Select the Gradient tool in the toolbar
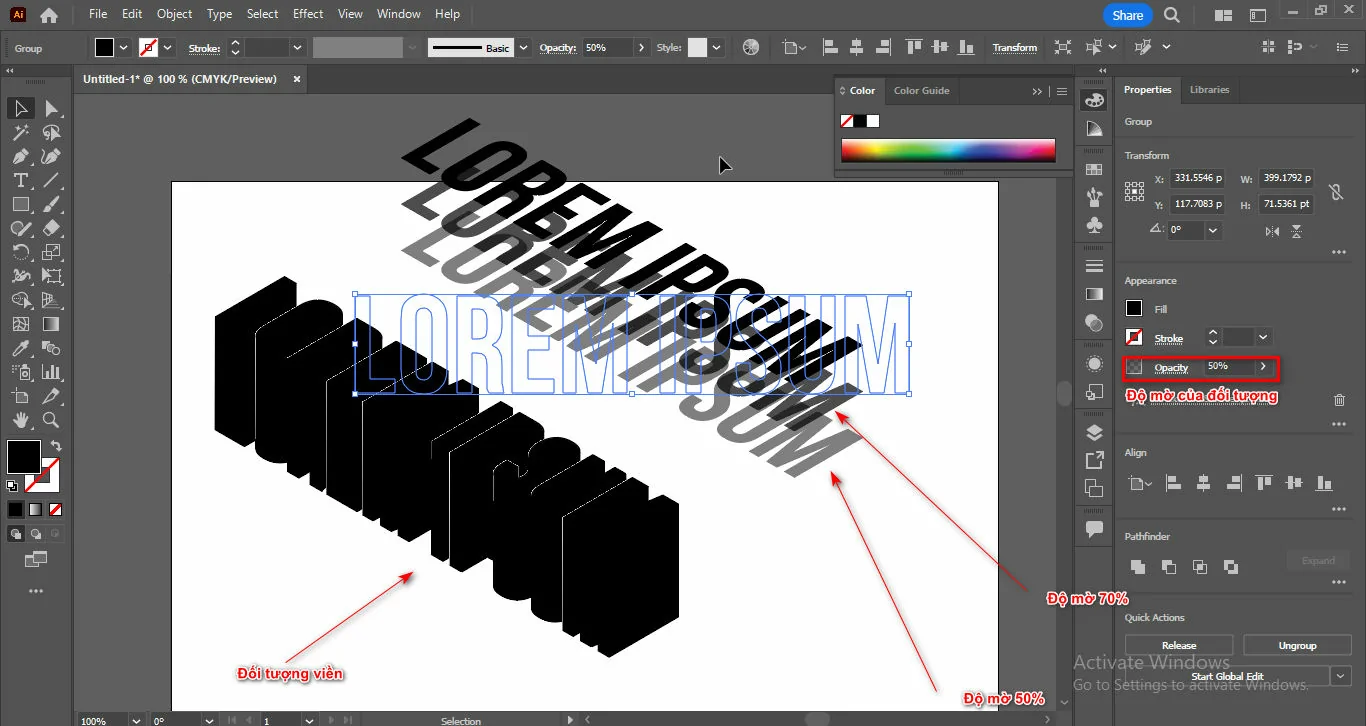 click(x=53, y=322)
